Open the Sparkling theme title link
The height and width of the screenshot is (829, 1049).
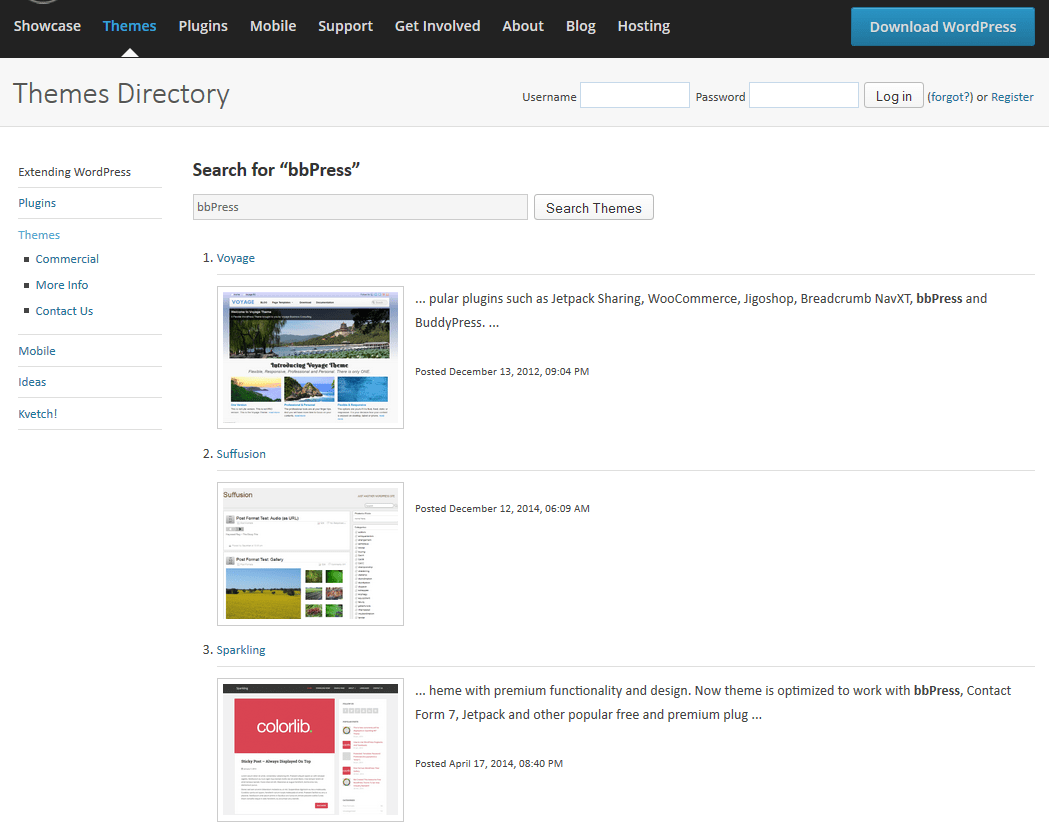coord(241,650)
